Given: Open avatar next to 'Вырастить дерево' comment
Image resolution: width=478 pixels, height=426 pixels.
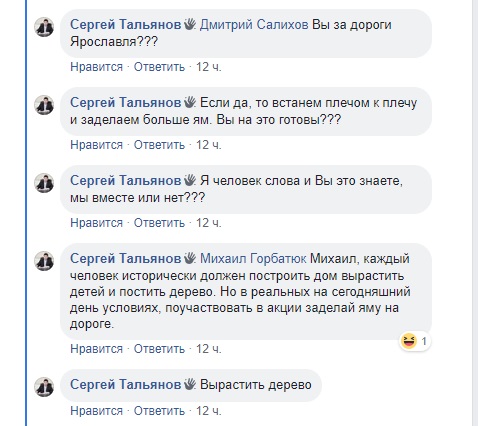Looking at the screenshot, I should pos(44,387).
